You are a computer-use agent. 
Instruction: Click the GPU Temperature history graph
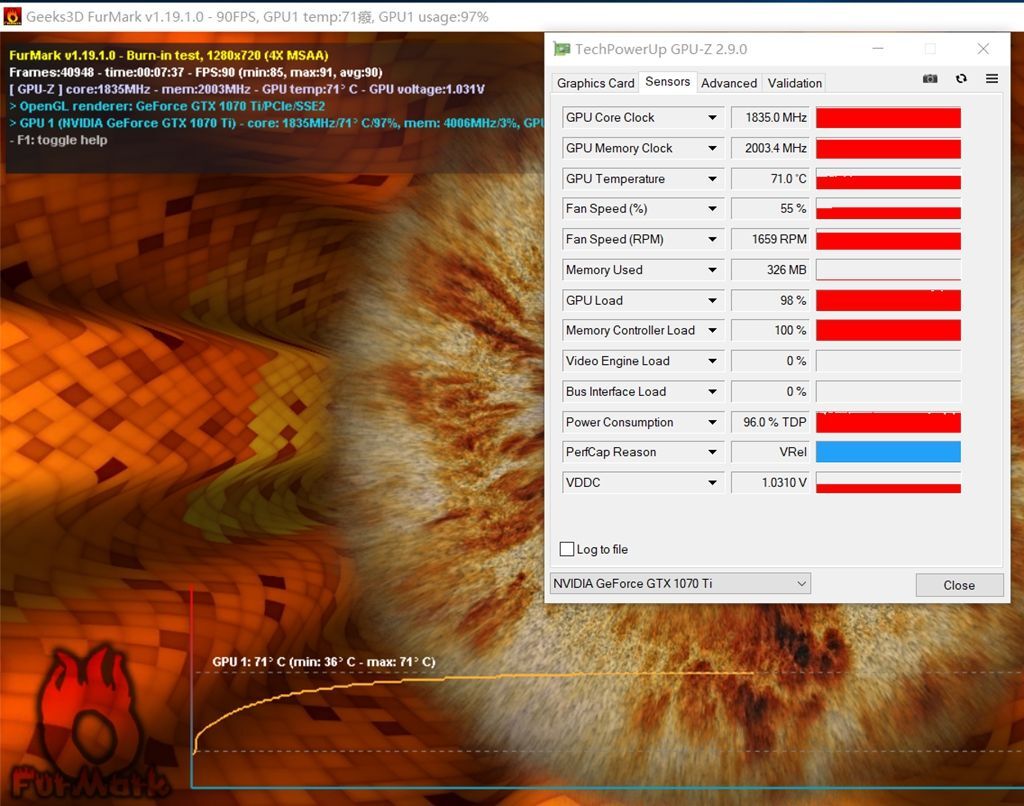(x=888, y=179)
